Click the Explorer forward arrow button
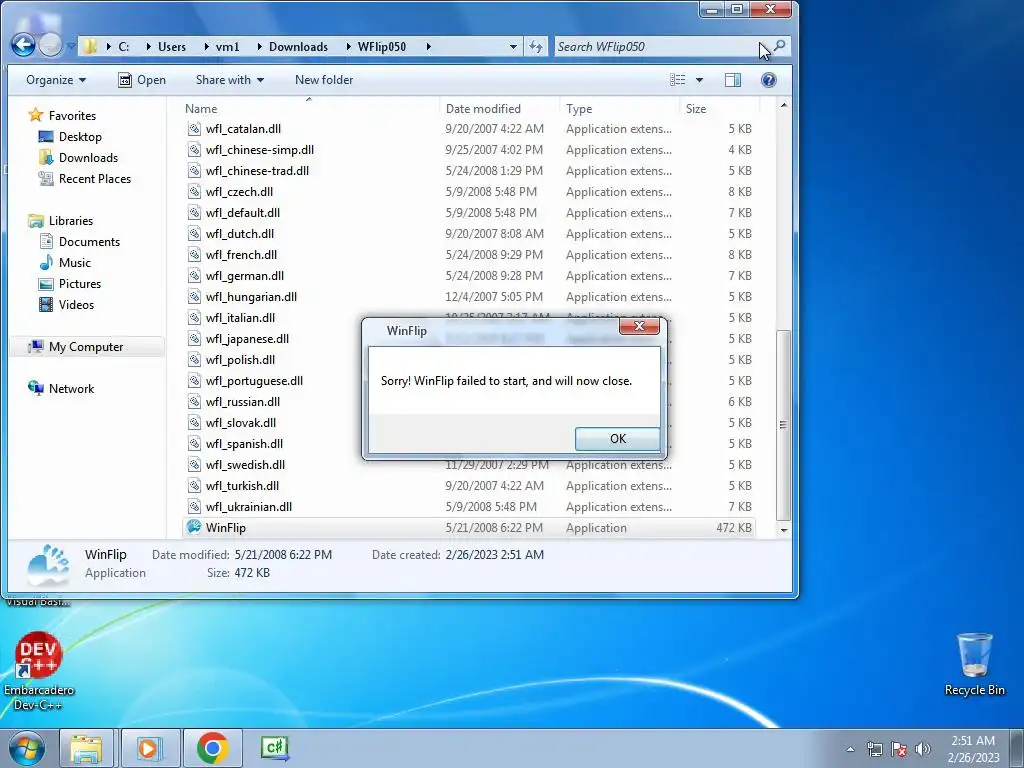The height and width of the screenshot is (768, 1024). [x=50, y=45]
